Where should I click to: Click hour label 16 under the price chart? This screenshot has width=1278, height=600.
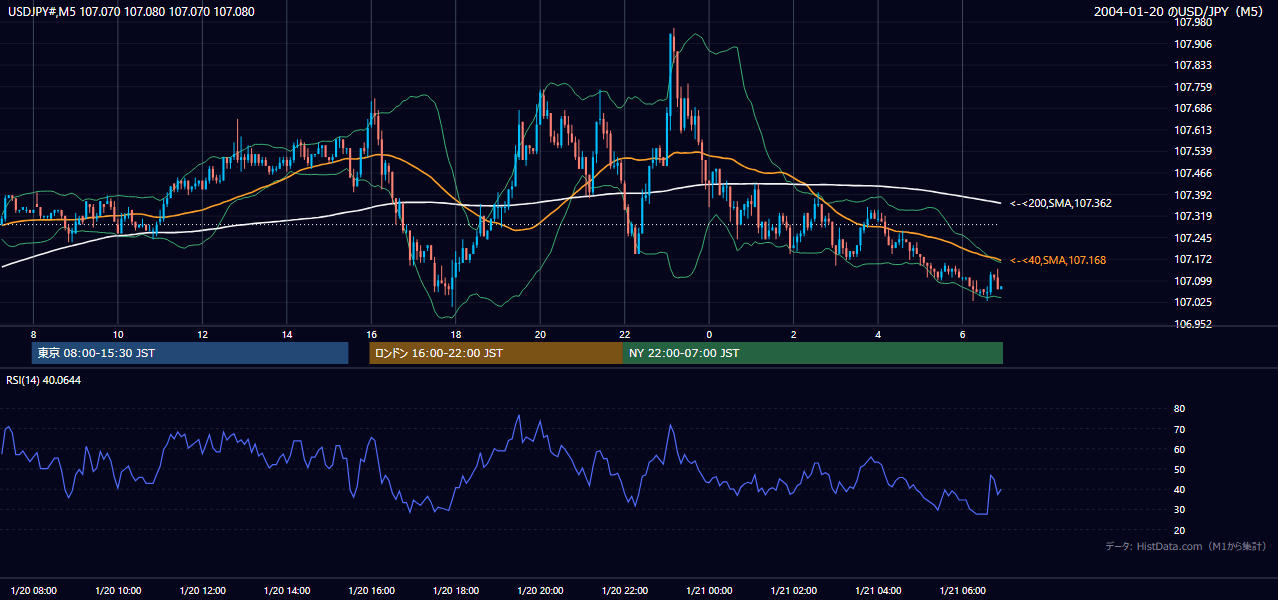point(371,334)
